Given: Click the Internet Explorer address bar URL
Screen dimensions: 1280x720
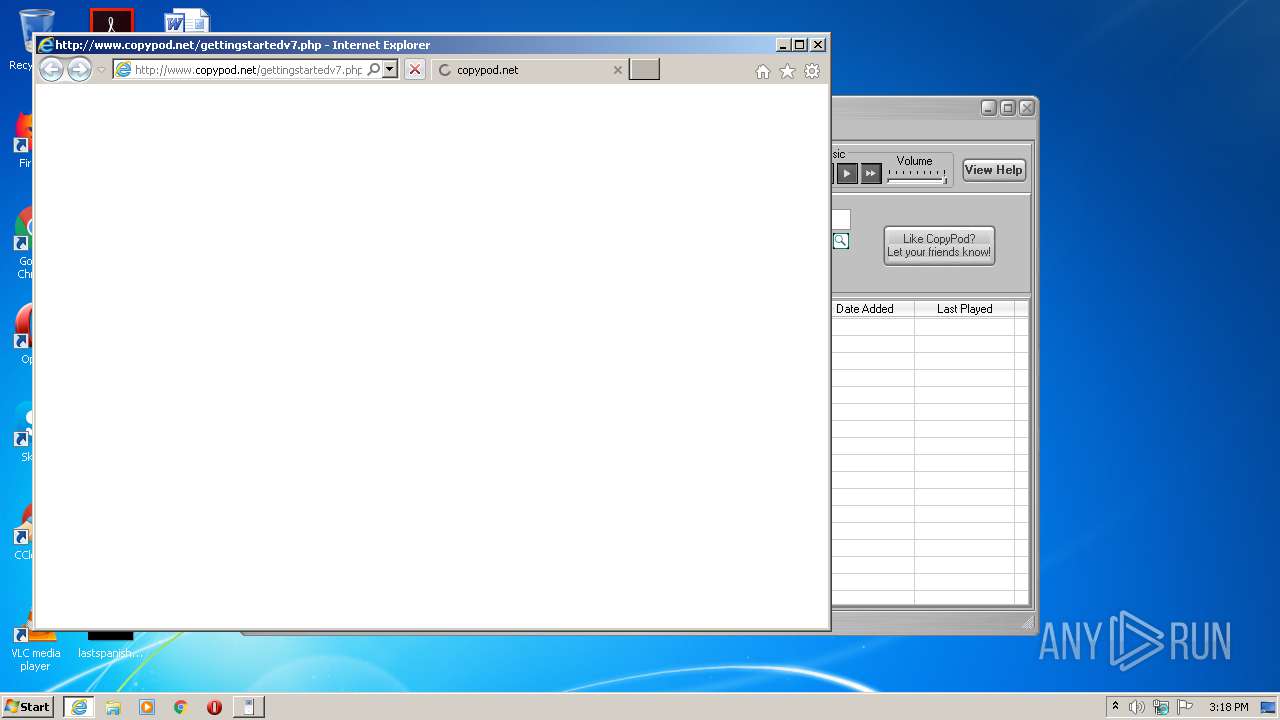Looking at the screenshot, I should [248, 70].
